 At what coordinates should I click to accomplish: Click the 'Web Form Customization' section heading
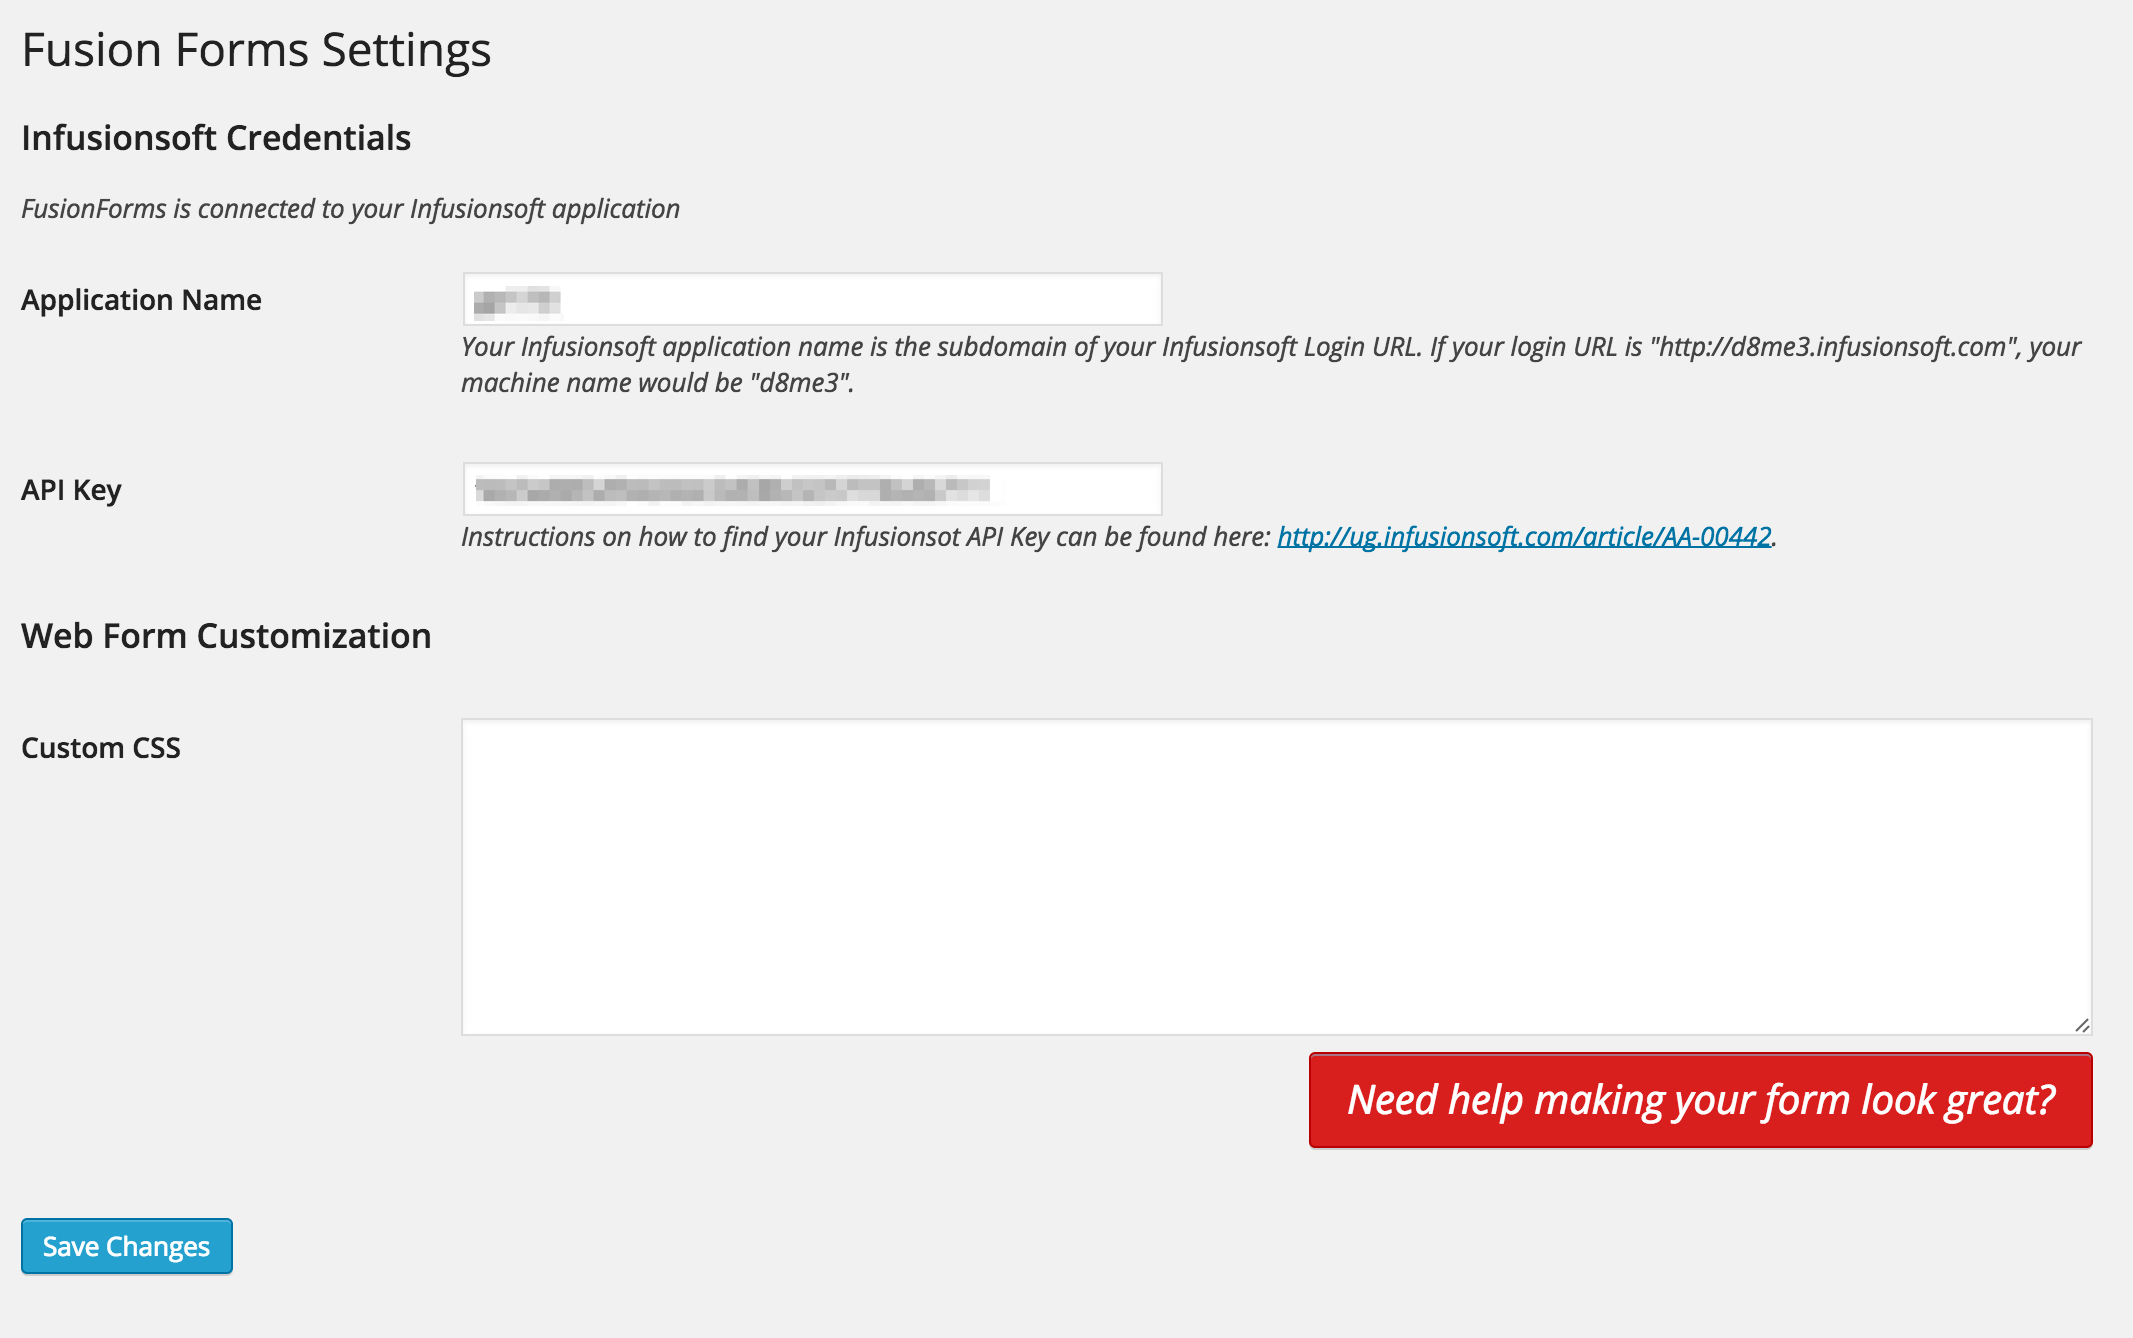point(226,636)
